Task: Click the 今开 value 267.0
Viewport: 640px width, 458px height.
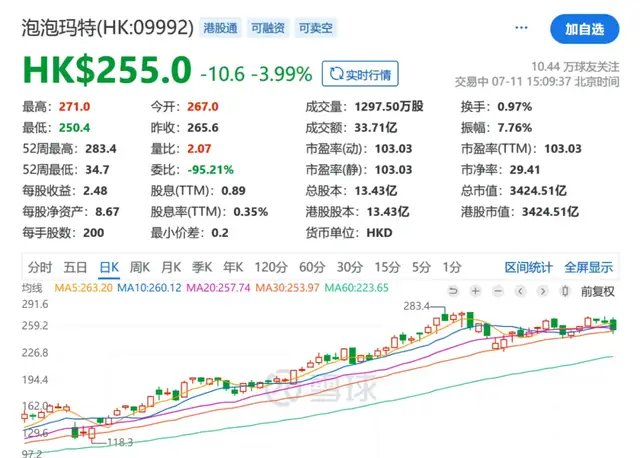Action: point(203,107)
